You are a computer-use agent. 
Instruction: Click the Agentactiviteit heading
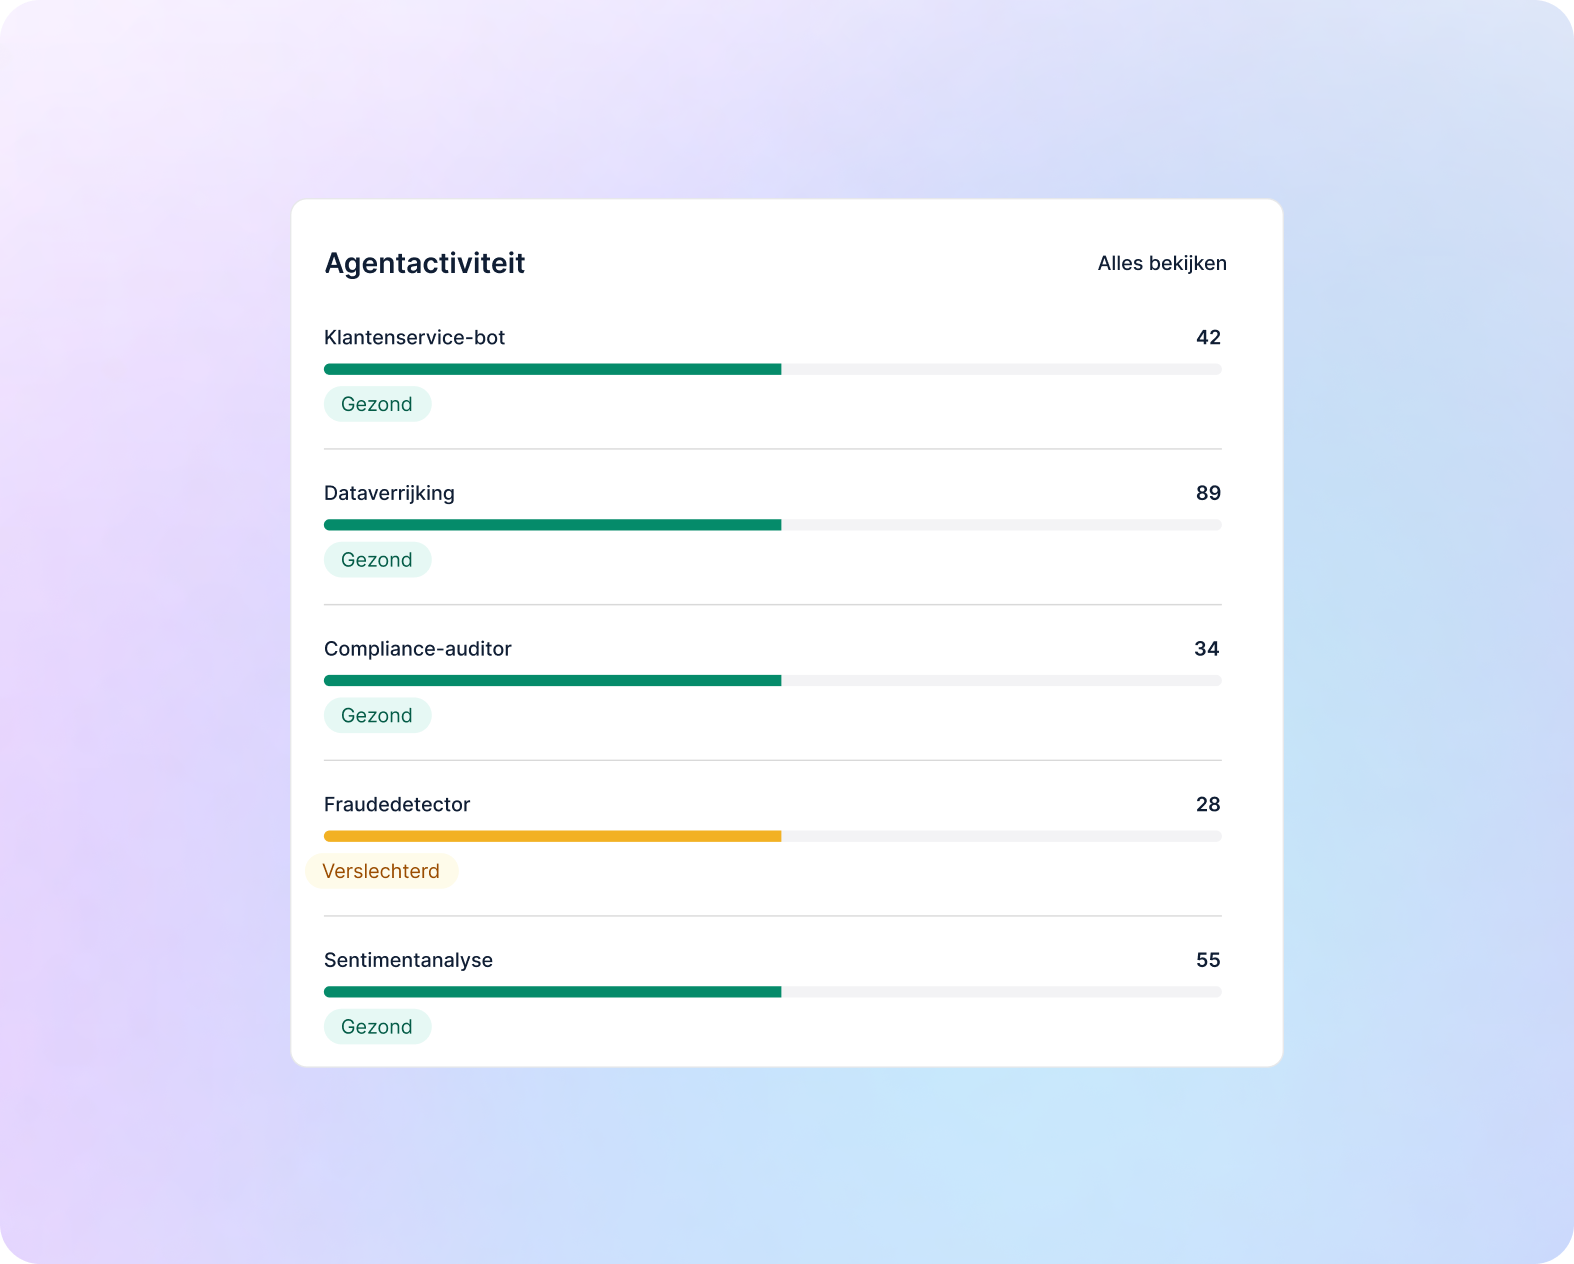[425, 263]
